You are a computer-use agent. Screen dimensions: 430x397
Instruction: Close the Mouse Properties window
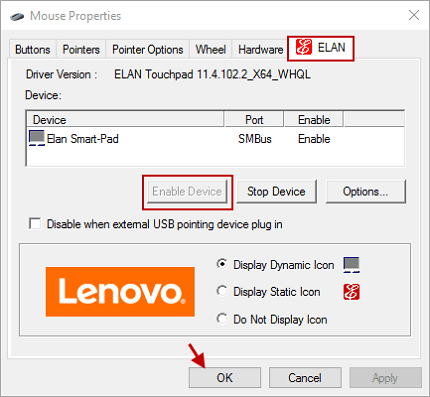click(x=414, y=15)
